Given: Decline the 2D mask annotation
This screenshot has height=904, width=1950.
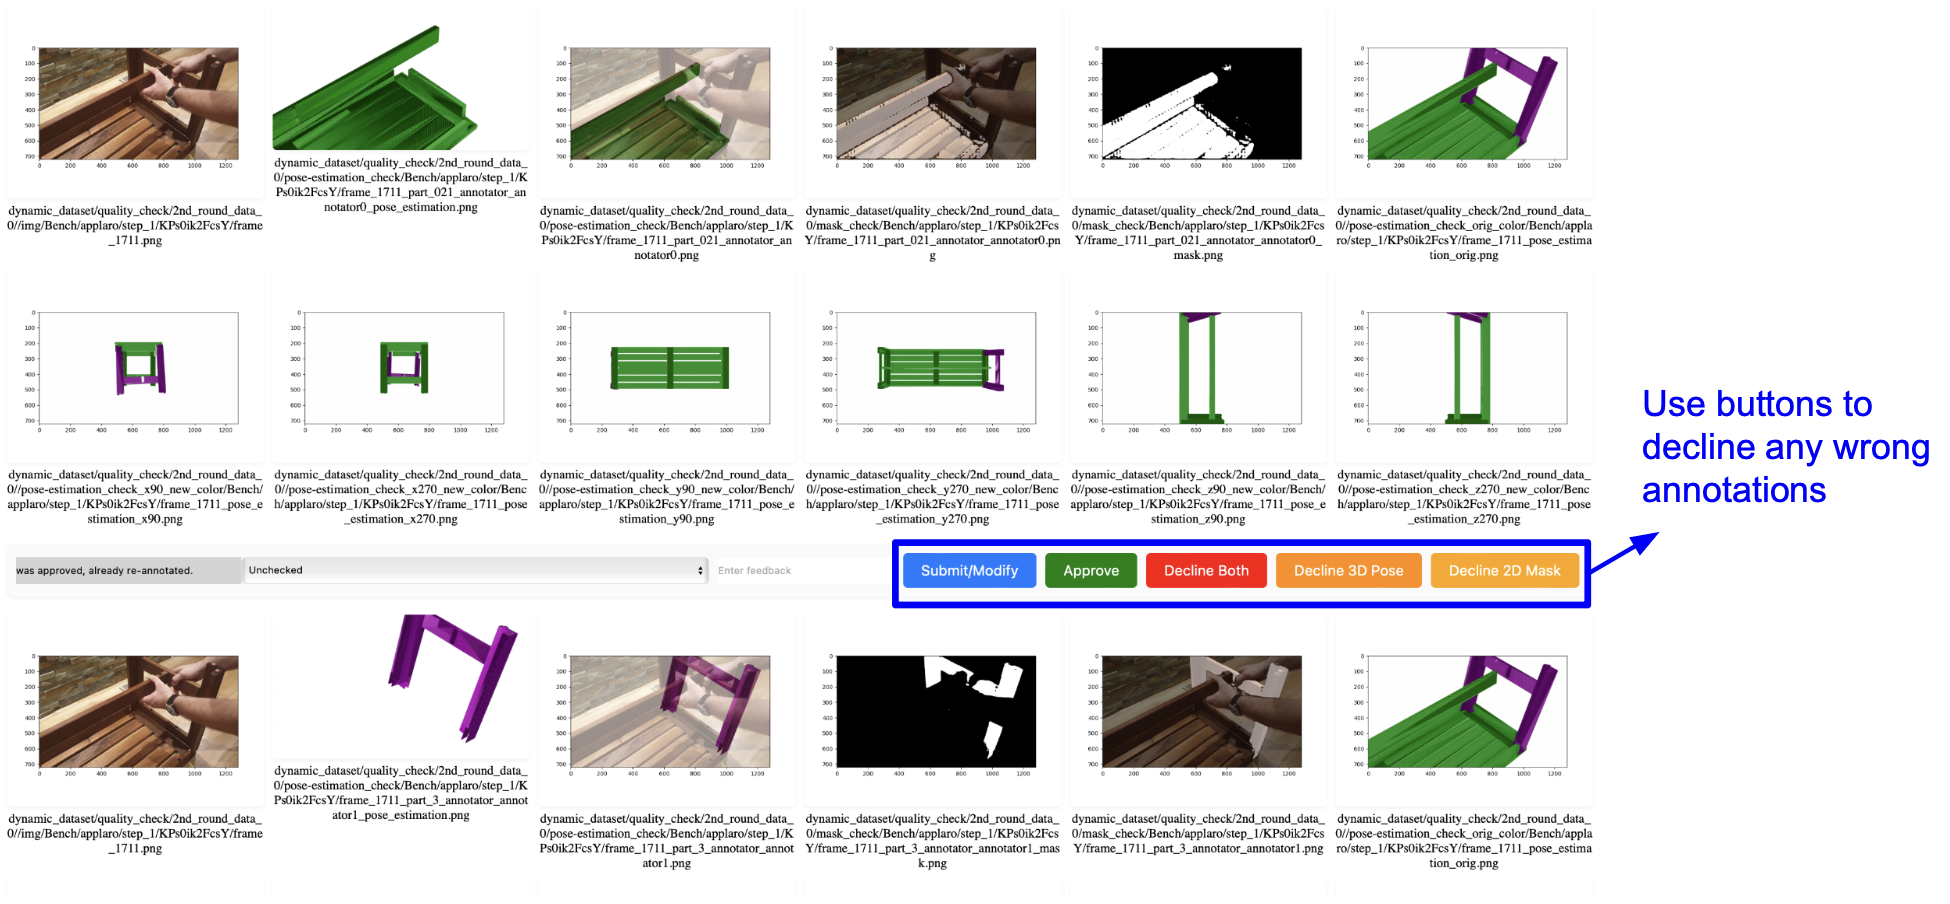Looking at the screenshot, I should [x=1504, y=570].
